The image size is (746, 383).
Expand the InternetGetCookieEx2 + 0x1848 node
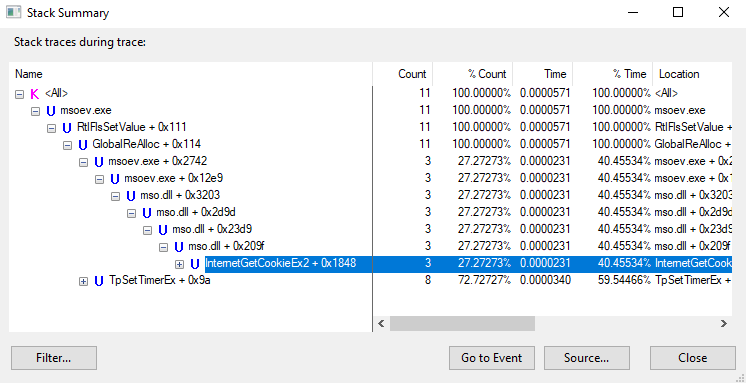click(x=179, y=264)
